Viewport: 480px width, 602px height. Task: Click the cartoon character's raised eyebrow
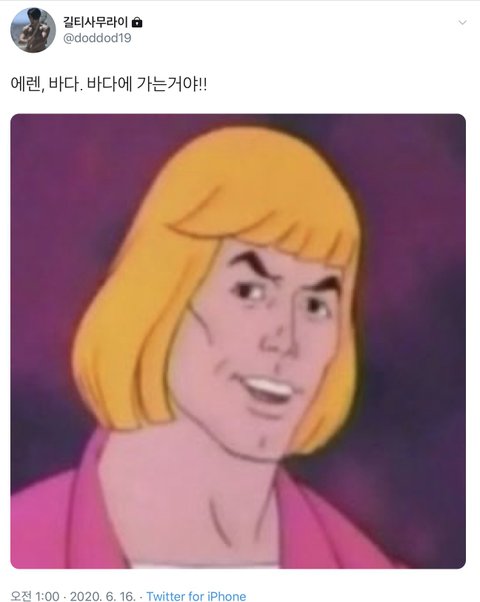click(x=249, y=261)
